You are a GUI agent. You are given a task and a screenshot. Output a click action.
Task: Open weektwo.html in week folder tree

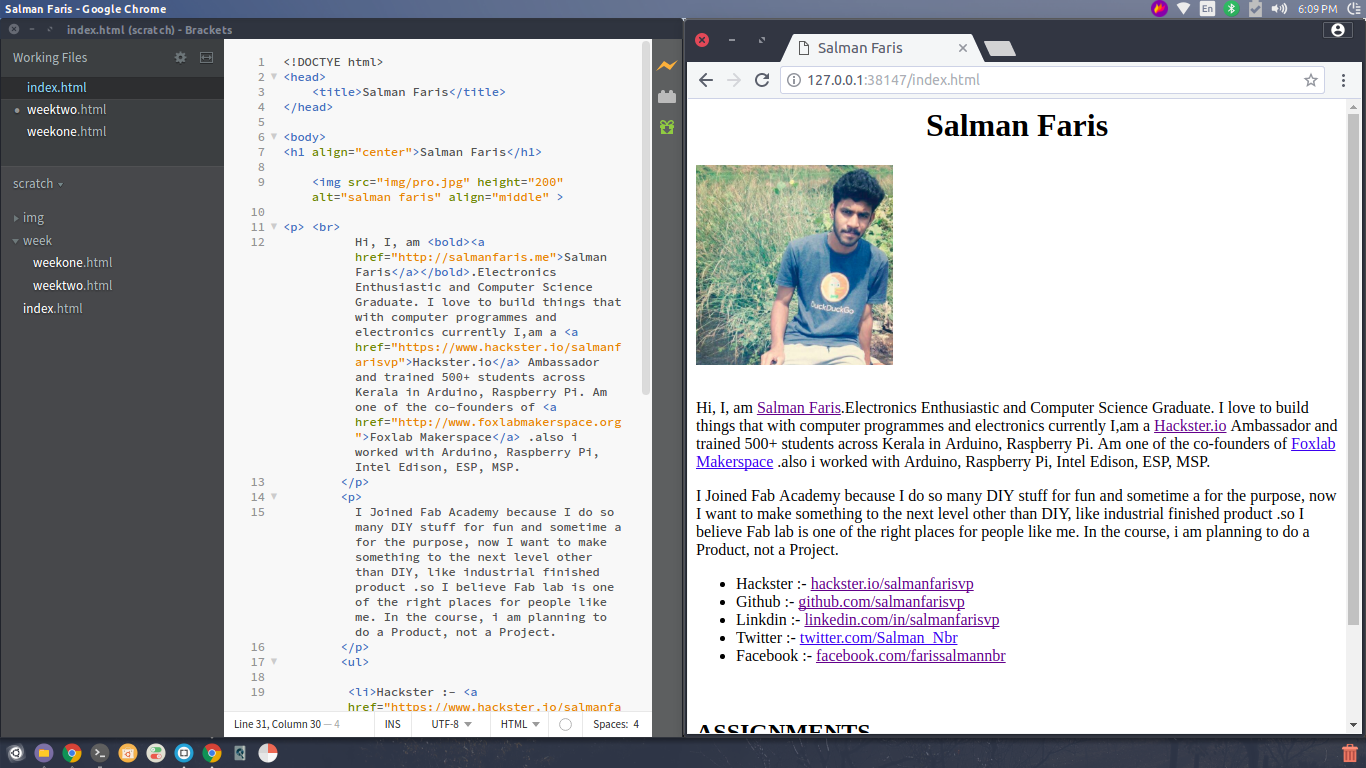72,286
